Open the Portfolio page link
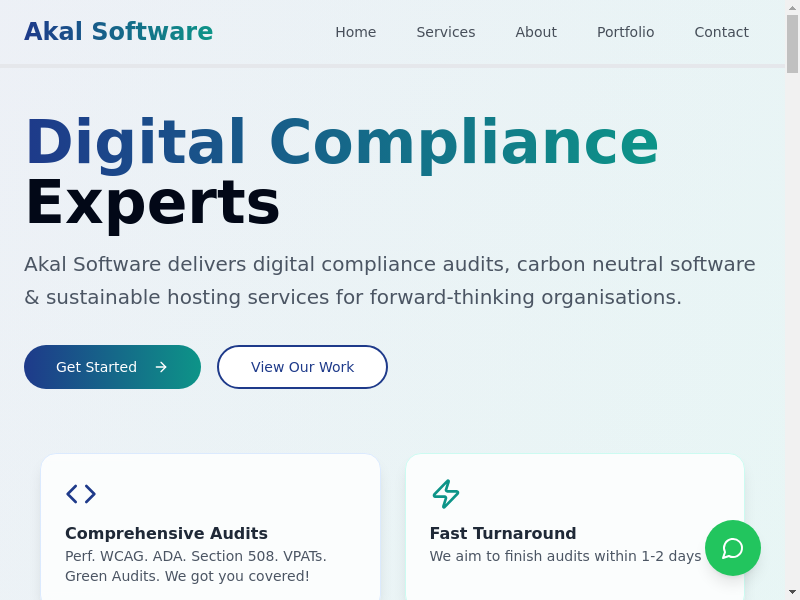 pos(625,32)
